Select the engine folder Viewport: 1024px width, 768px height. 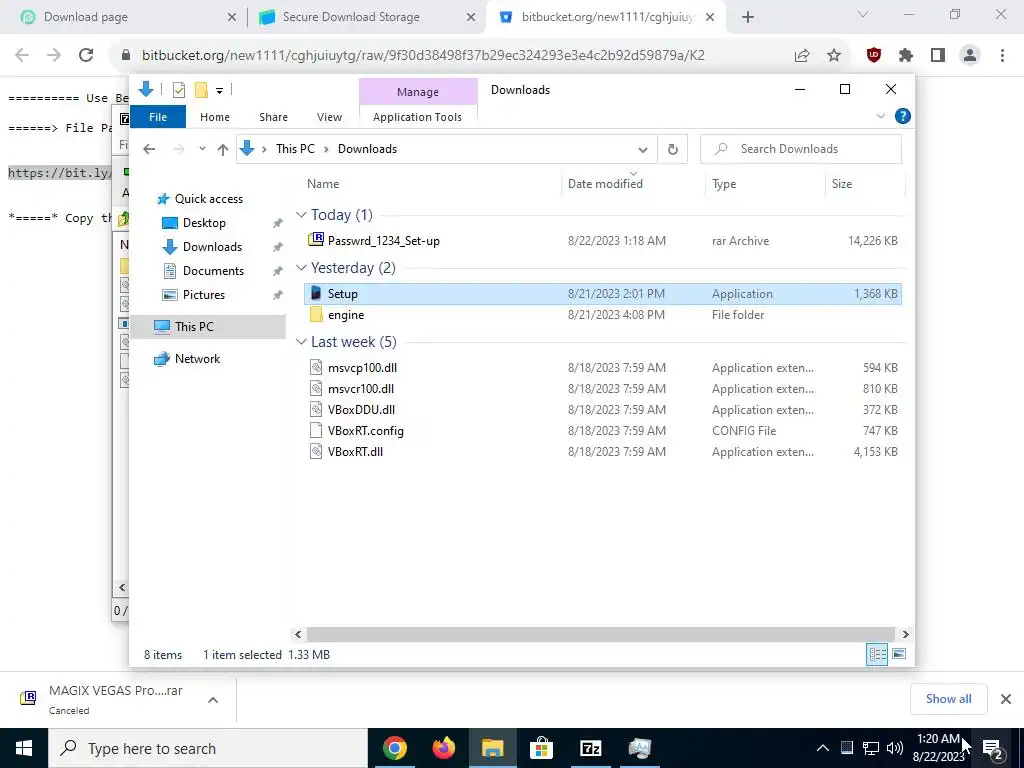[603, 315]
